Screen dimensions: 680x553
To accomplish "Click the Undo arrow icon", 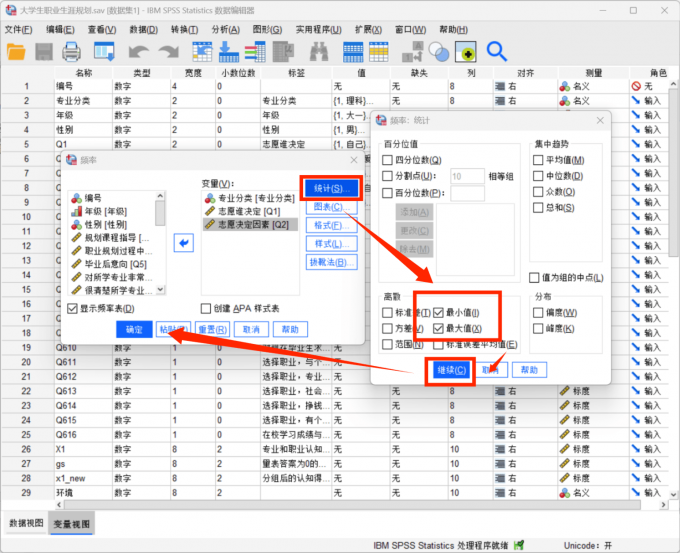I will point(139,52).
